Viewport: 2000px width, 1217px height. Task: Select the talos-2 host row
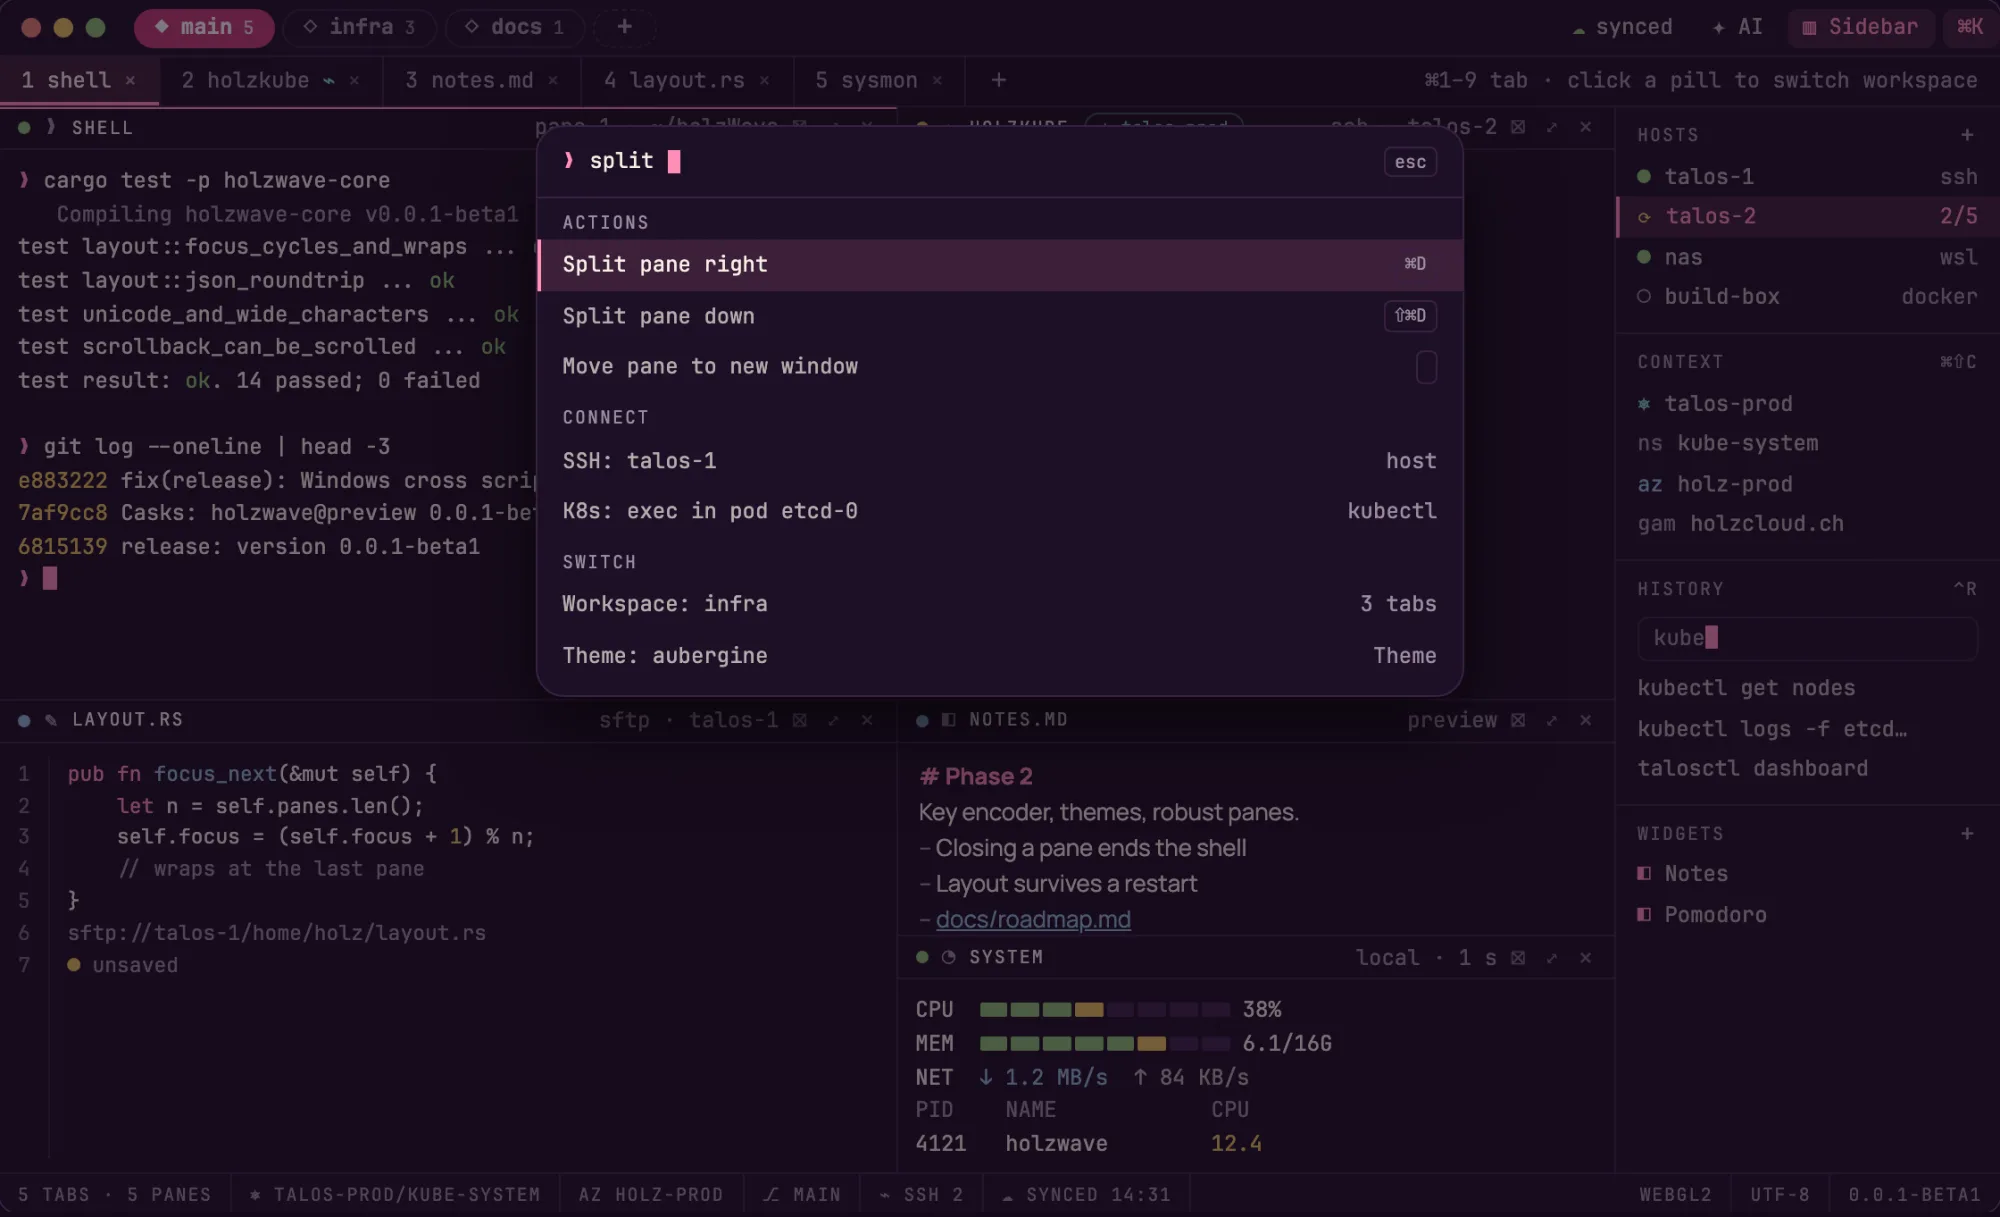coord(1808,216)
